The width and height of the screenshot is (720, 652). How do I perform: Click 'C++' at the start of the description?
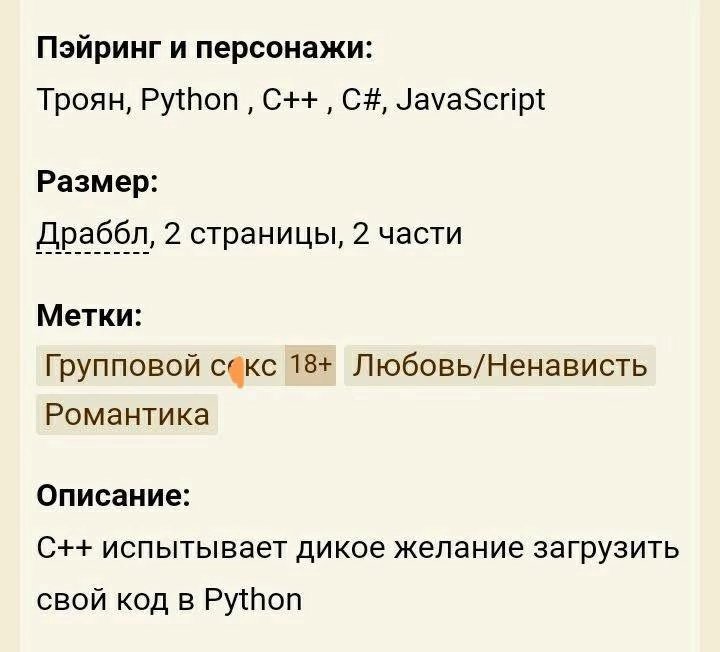64,549
